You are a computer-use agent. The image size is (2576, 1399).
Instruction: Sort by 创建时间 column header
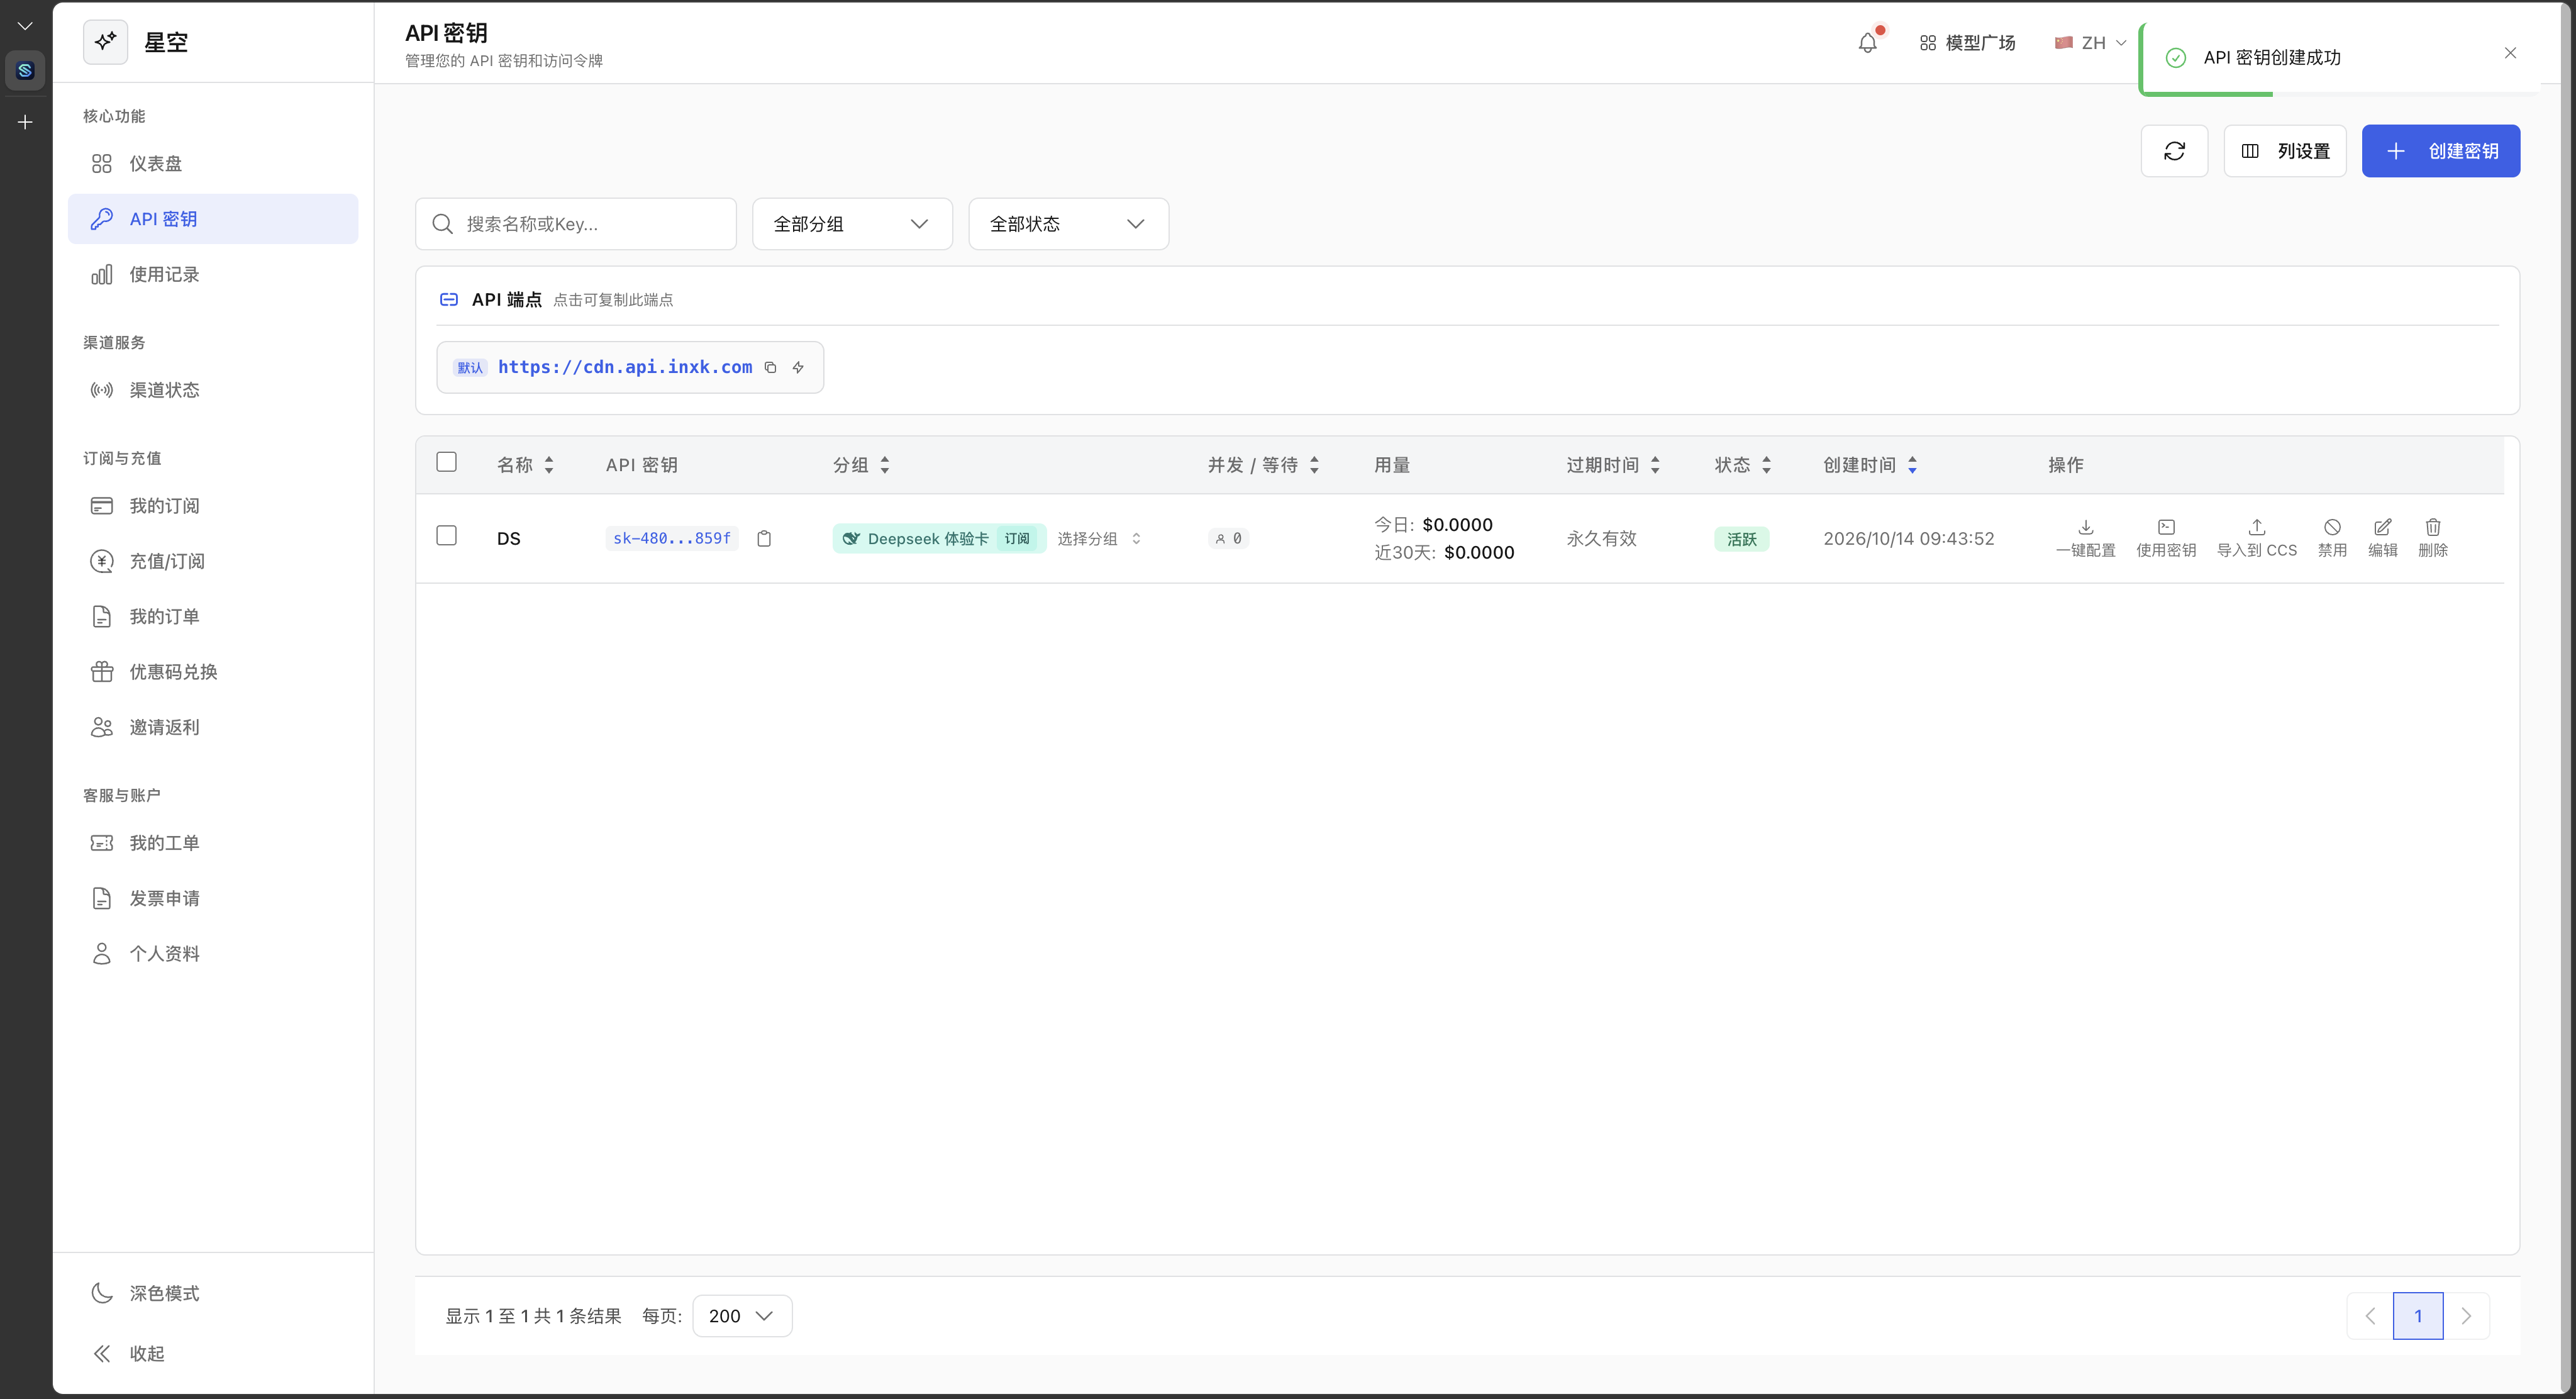1870,465
